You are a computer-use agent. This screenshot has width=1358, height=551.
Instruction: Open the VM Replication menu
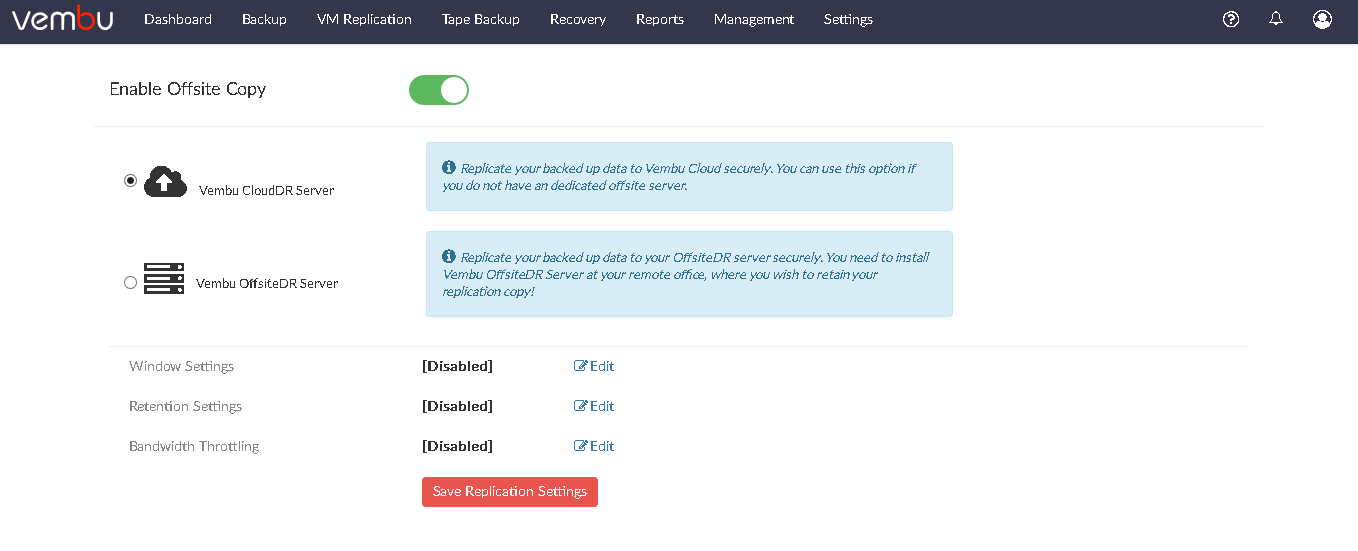[364, 19]
